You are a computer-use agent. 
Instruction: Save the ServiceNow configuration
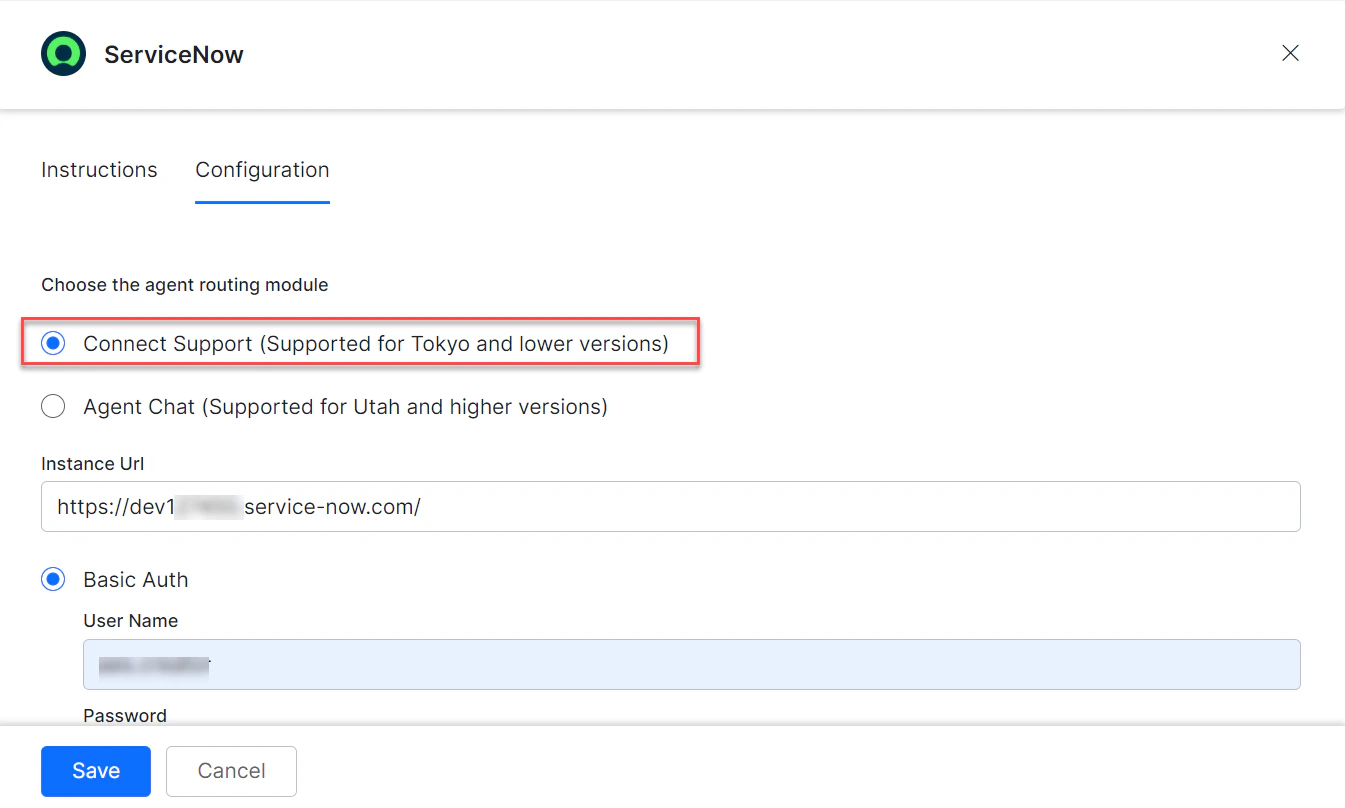point(95,770)
